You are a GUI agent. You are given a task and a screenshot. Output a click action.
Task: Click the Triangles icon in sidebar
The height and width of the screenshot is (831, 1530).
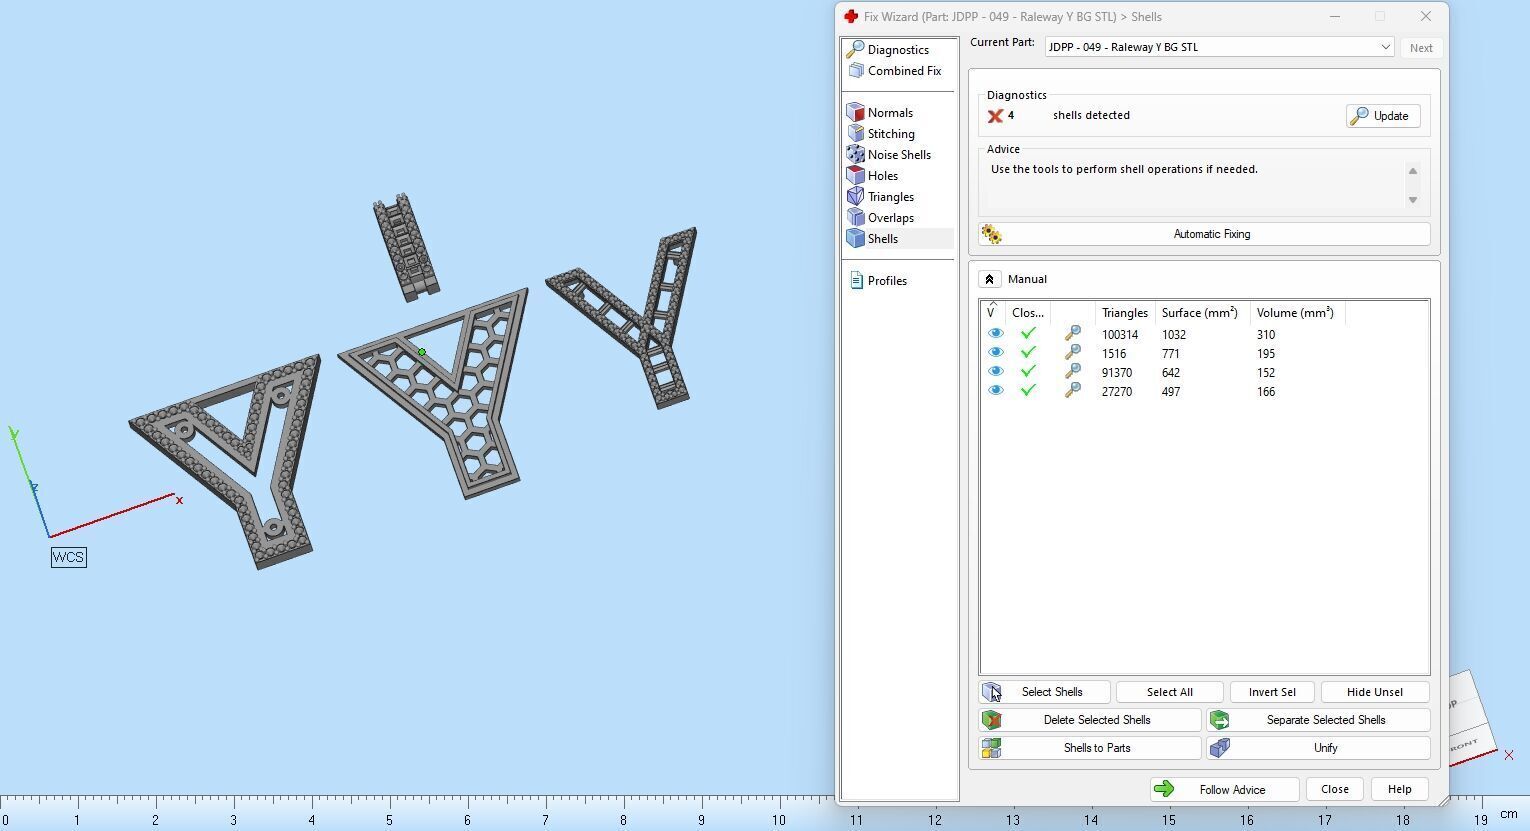click(x=855, y=196)
